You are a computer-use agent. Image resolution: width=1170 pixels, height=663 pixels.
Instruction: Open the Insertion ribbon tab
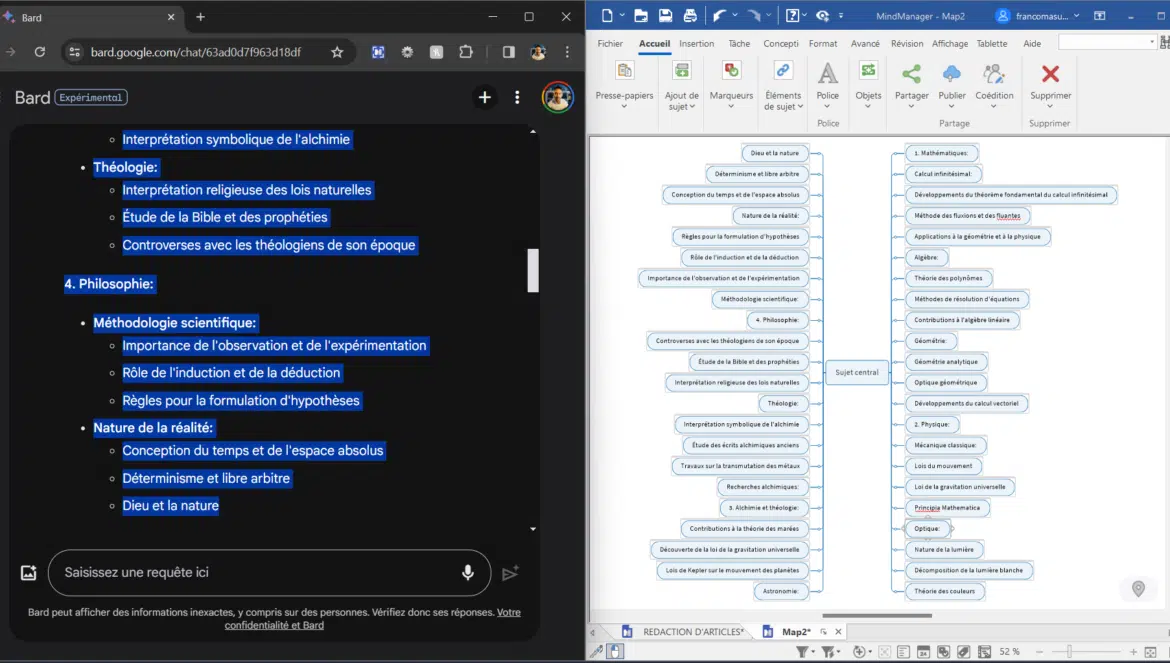coord(696,44)
